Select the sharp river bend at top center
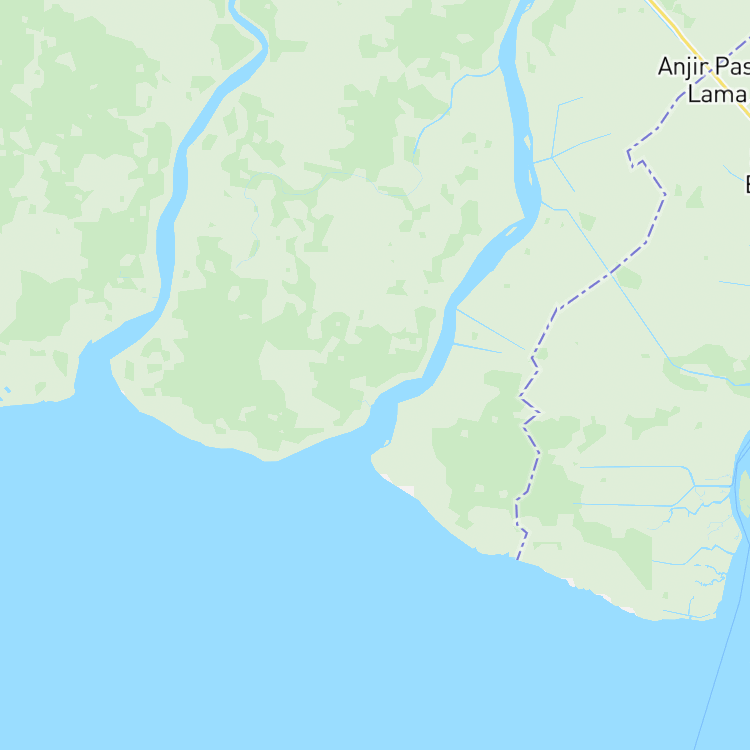The height and width of the screenshot is (750, 750). click(249, 29)
